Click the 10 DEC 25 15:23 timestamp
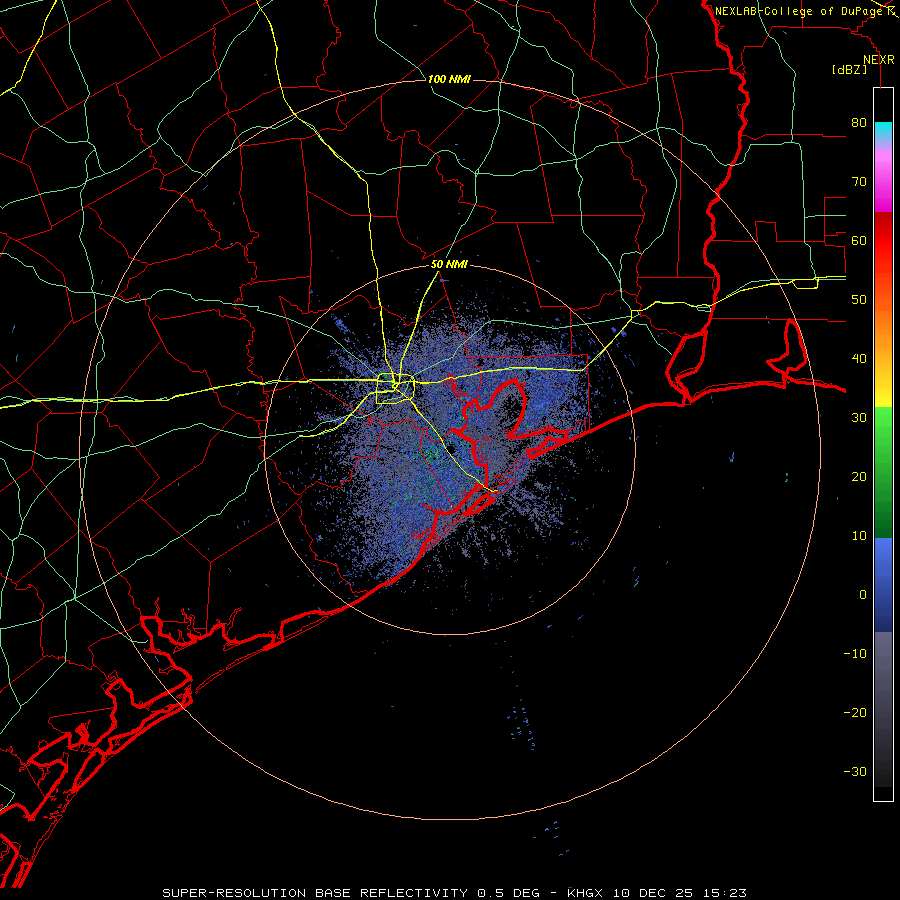Viewport: 900px width, 900px height. click(x=680, y=893)
